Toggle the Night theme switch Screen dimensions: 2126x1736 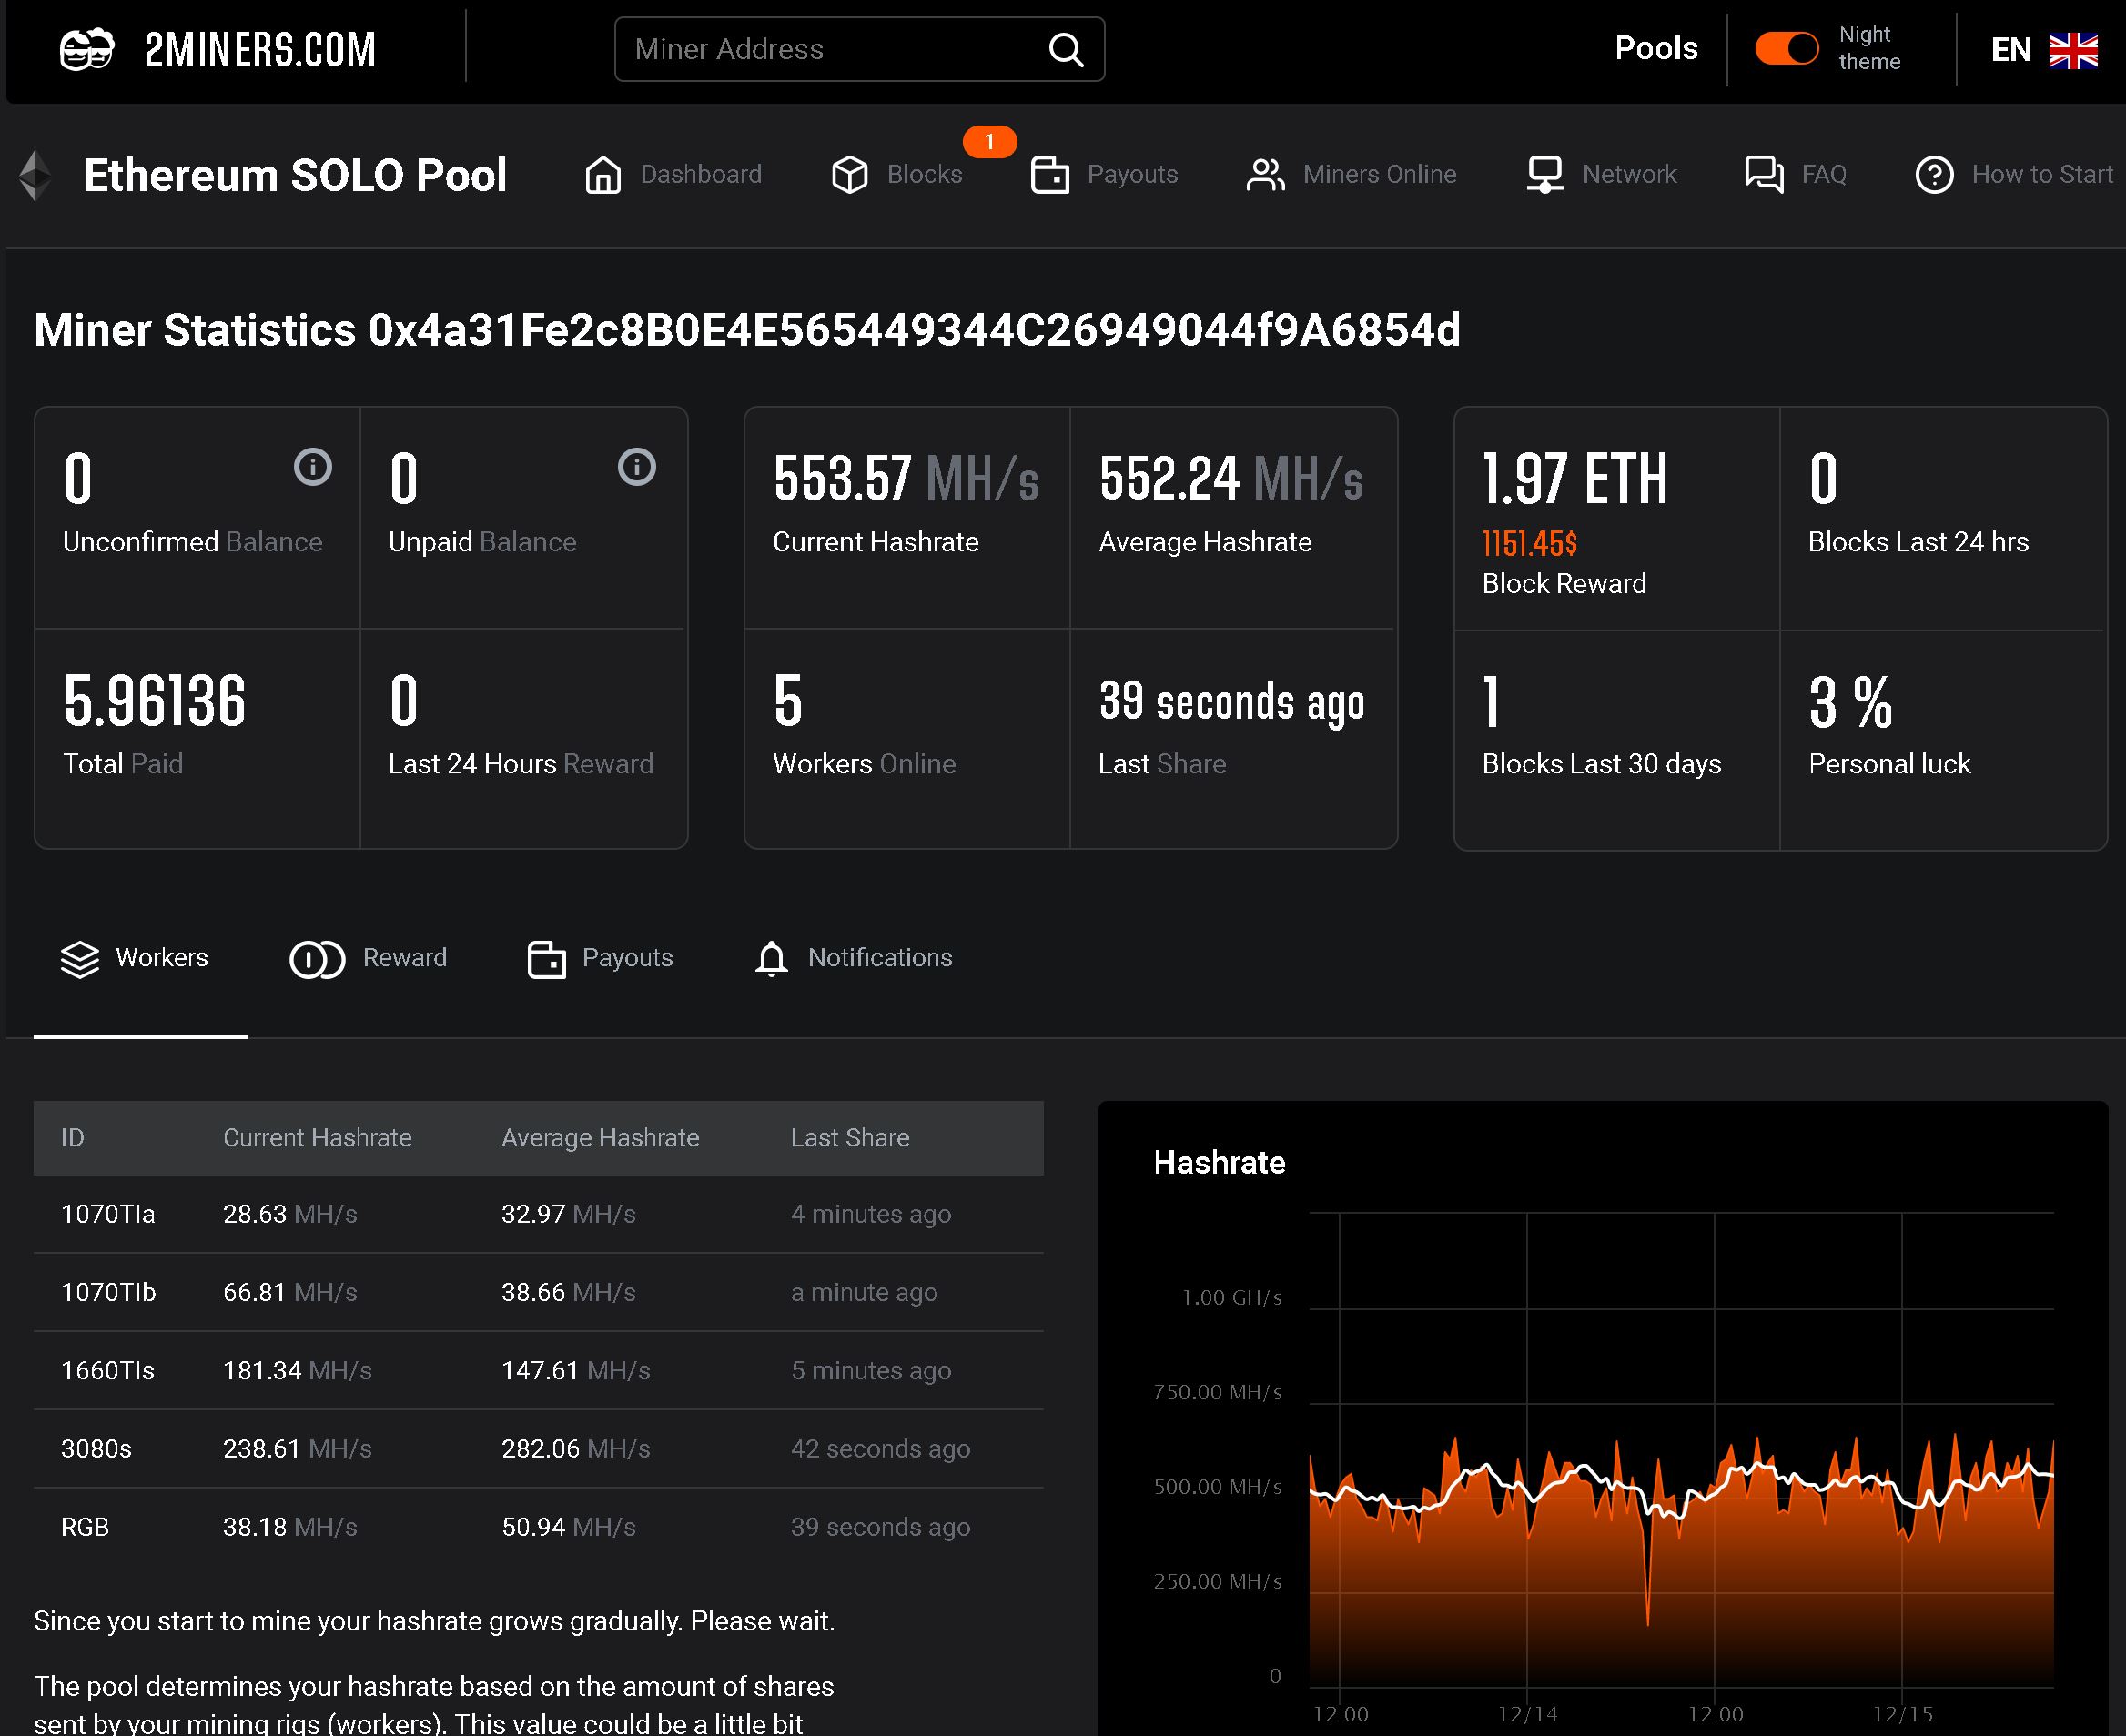[x=1784, y=49]
